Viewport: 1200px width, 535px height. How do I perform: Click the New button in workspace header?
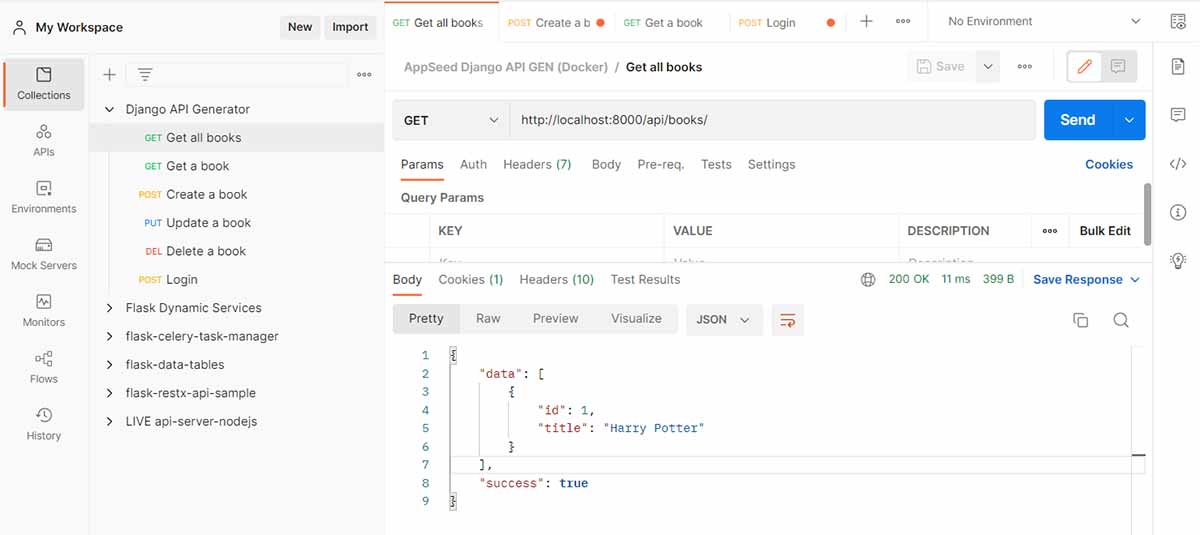pyautogui.click(x=300, y=27)
